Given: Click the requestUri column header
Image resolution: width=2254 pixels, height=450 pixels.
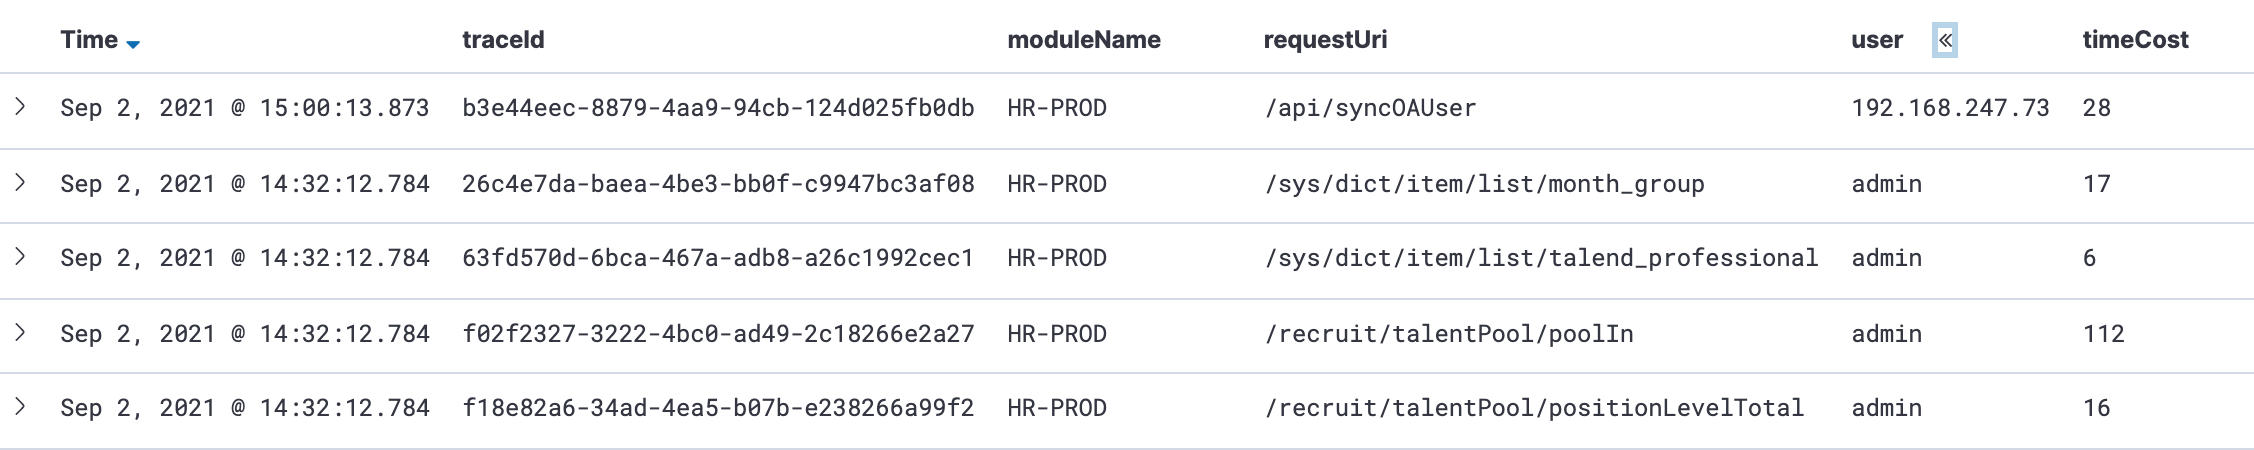Looking at the screenshot, I should [1325, 40].
